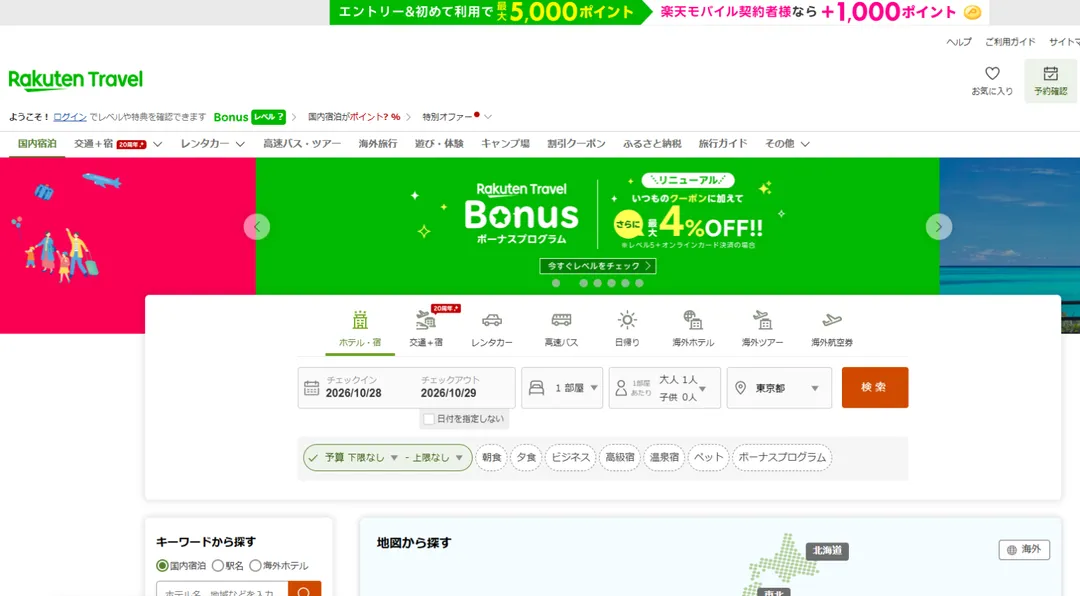Open the 高速バス・ツアー nav item
This screenshot has height=596, width=1080.
[302, 144]
